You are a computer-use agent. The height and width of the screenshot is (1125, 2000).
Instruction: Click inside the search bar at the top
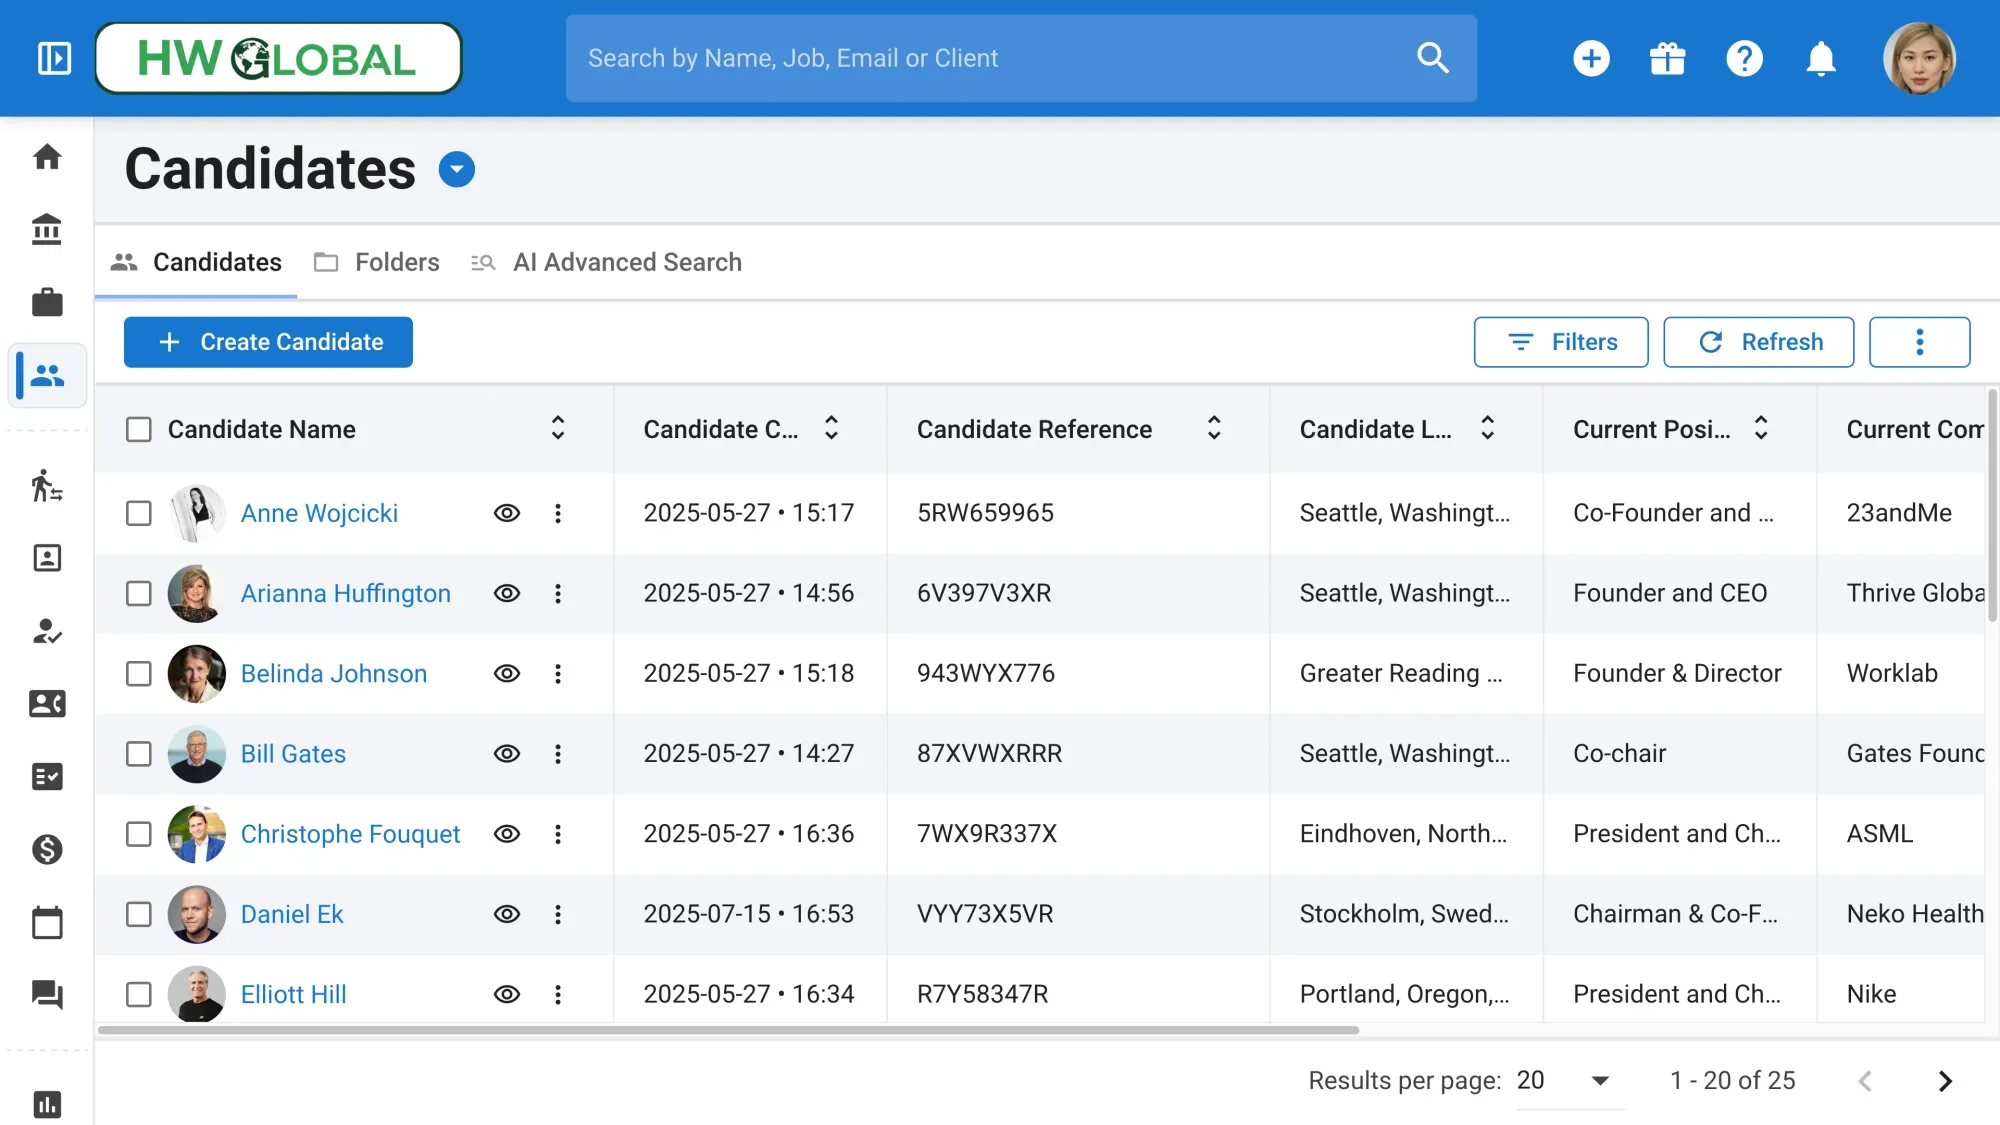[x=1000, y=58]
